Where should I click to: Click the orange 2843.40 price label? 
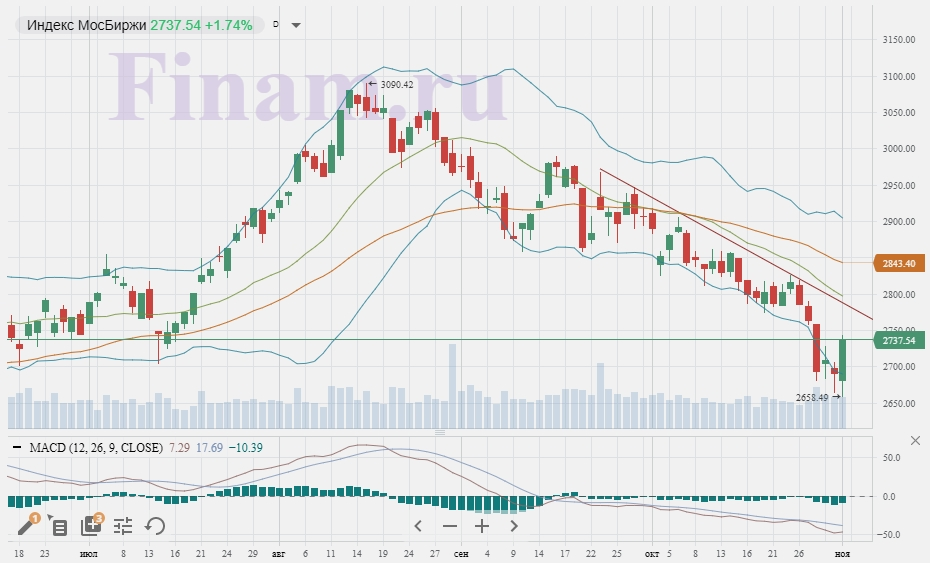pyautogui.click(x=897, y=264)
